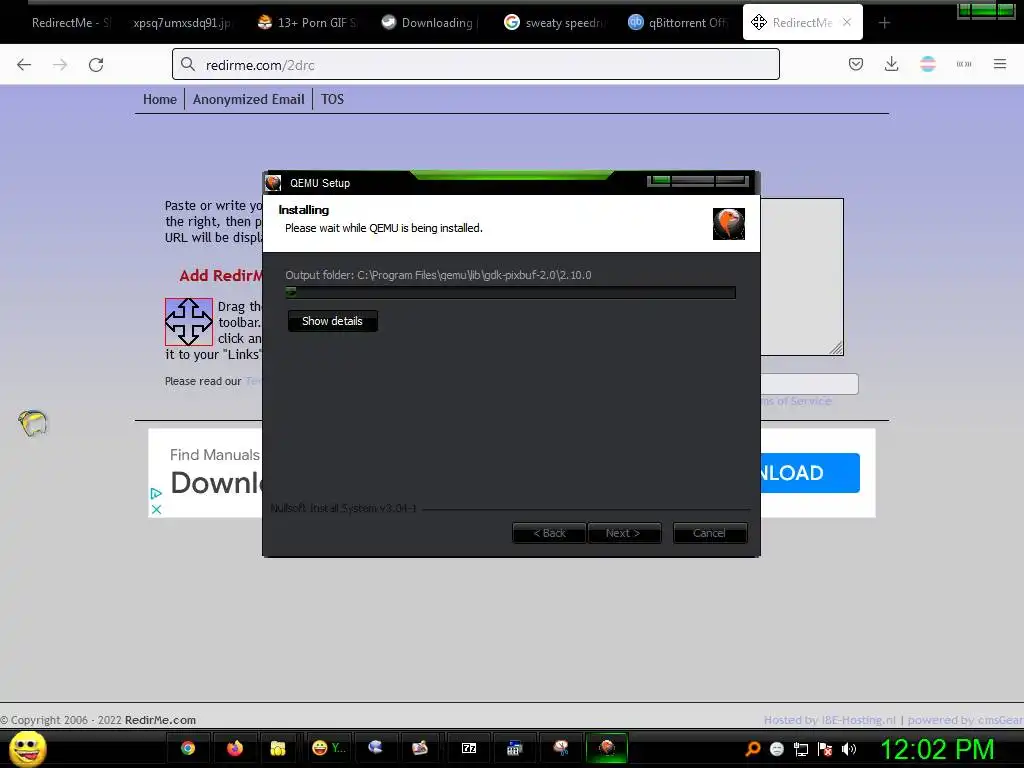The image size is (1024, 768).
Task: Reload the current page
Action: click(x=96, y=65)
